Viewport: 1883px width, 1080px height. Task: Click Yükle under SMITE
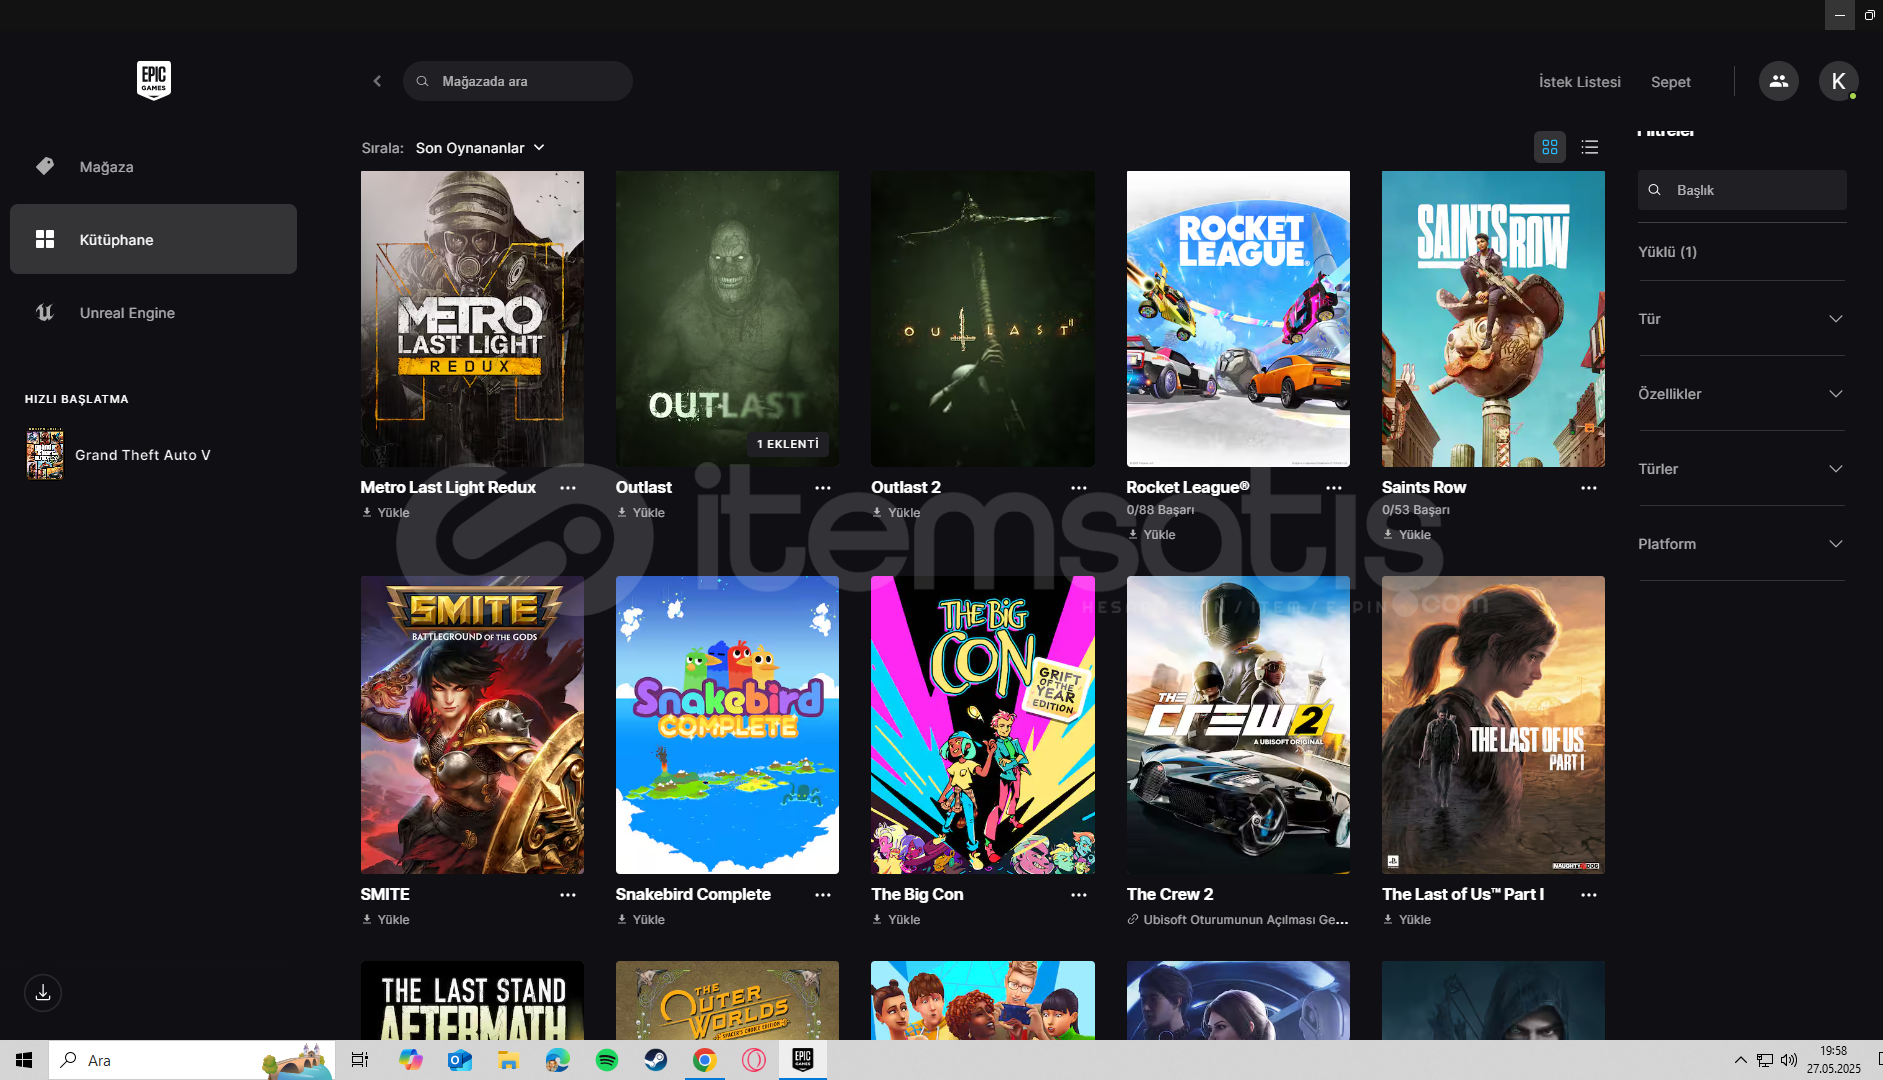point(386,920)
